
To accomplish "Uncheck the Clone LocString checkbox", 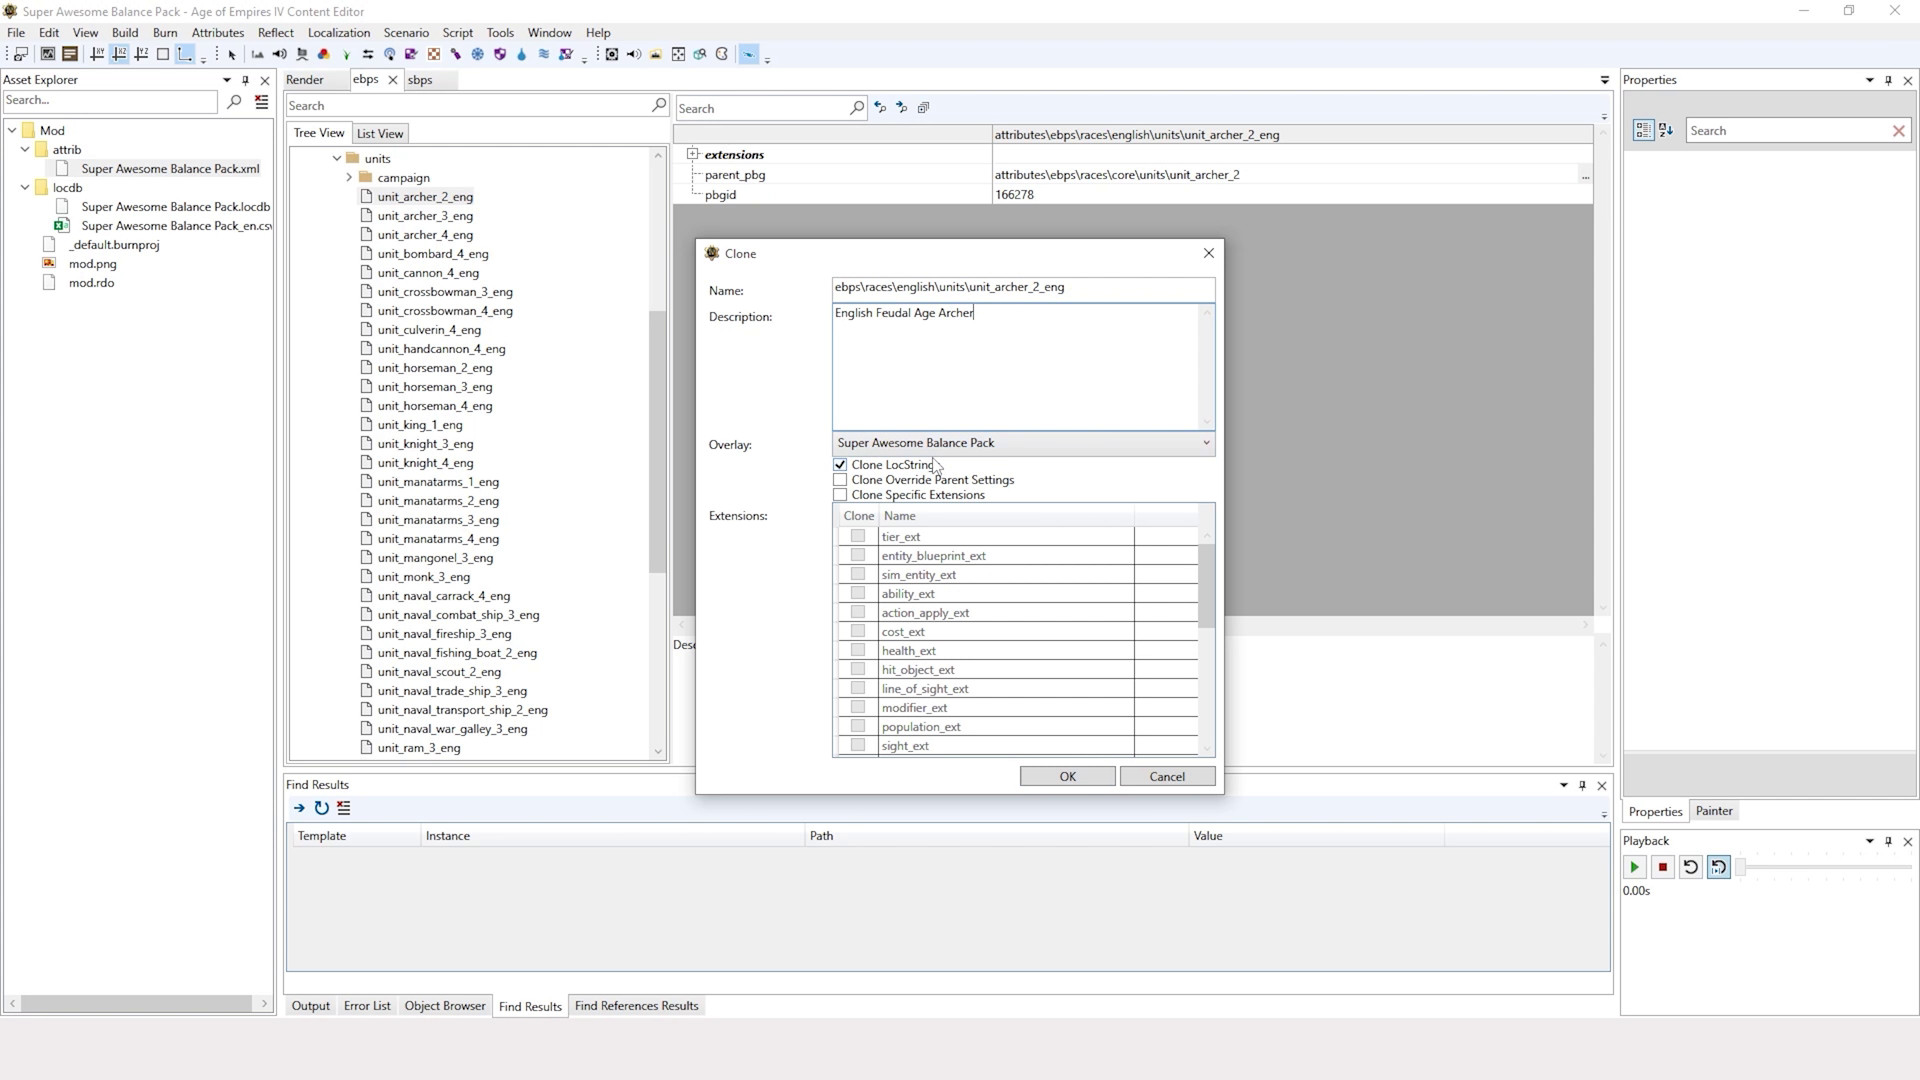I will 840,464.
